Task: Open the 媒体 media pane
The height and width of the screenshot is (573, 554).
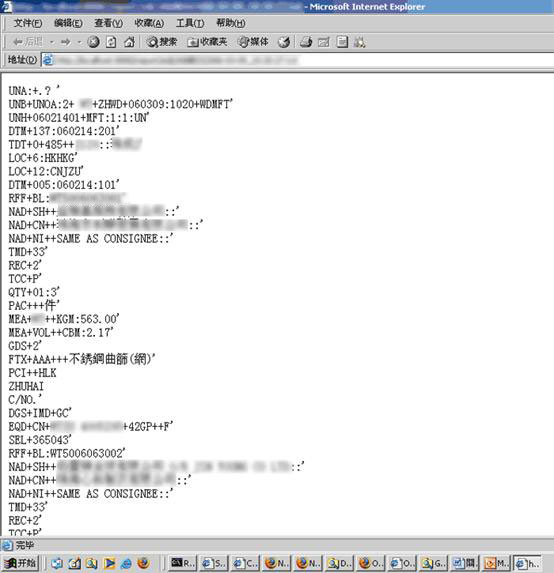Action: click(253, 42)
